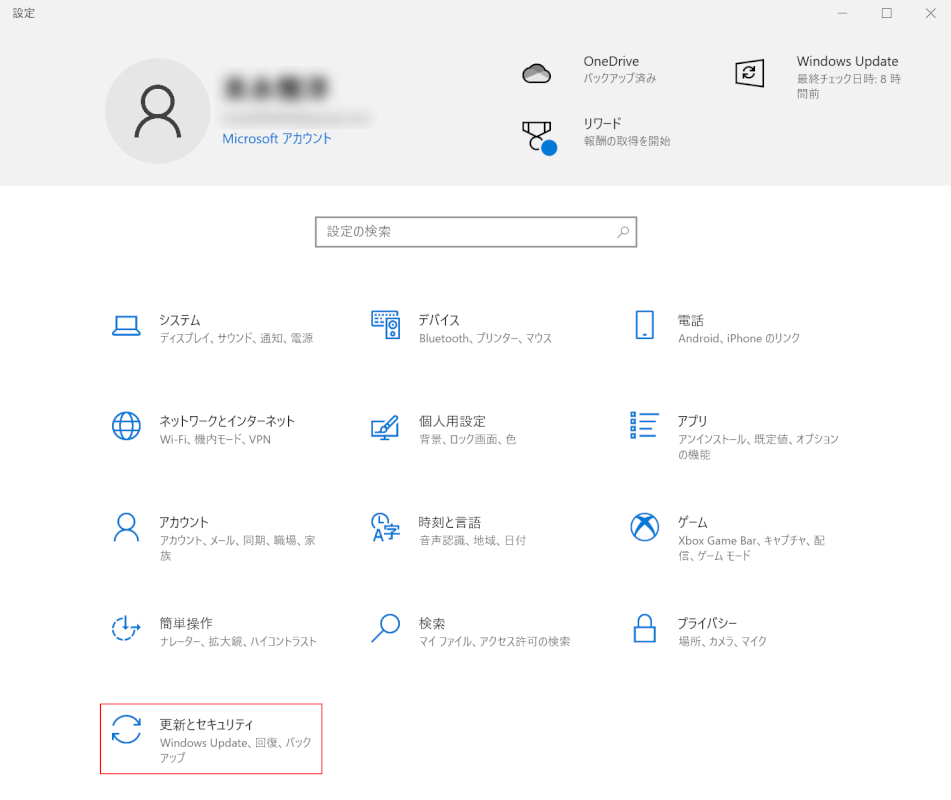Viewport: 951px width, 800px height.
Task: Select the 報酬の取得を開始 text
Action: click(x=627, y=141)
